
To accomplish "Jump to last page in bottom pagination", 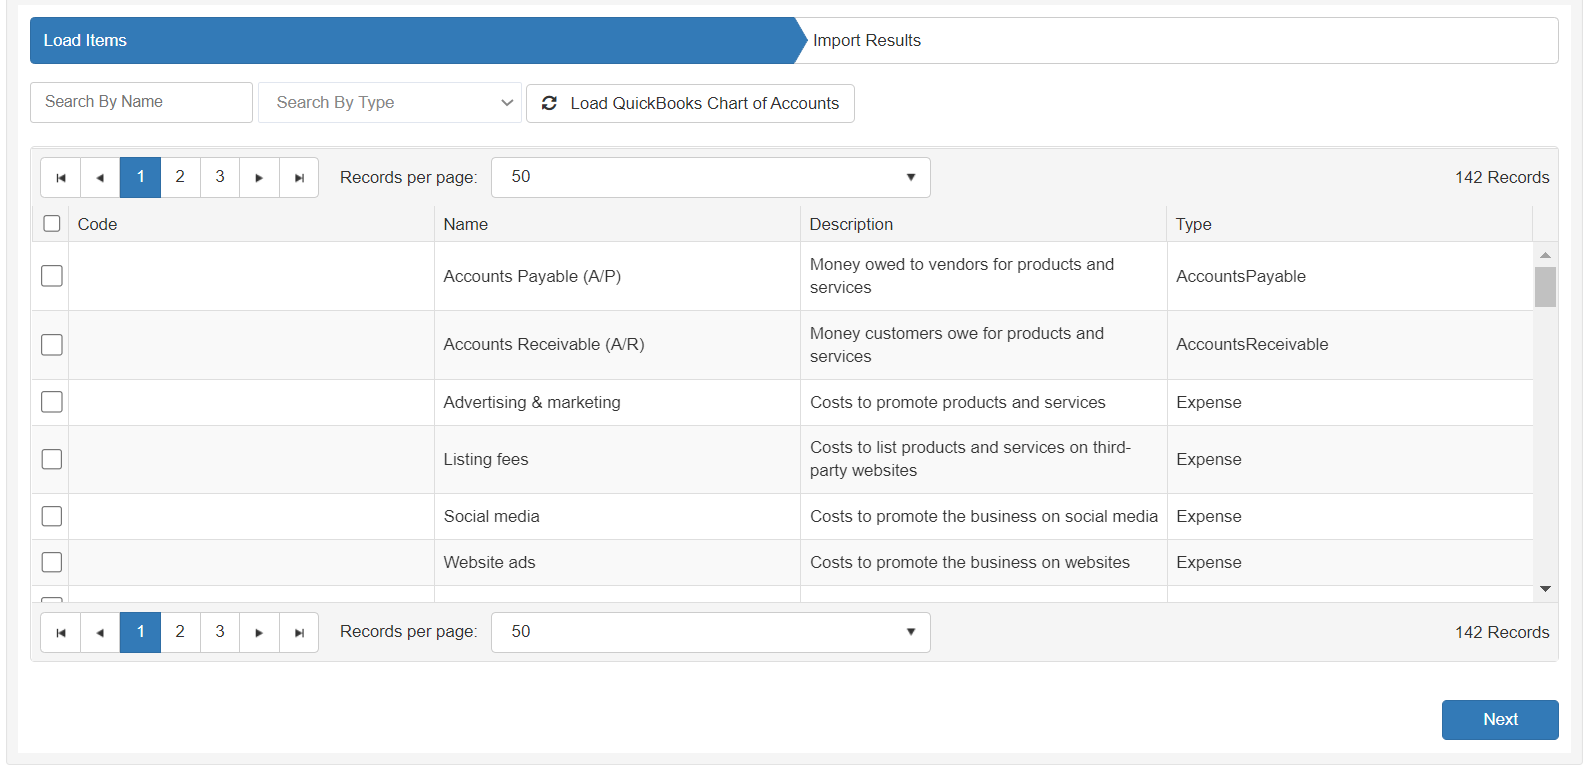I will point(299,633).
